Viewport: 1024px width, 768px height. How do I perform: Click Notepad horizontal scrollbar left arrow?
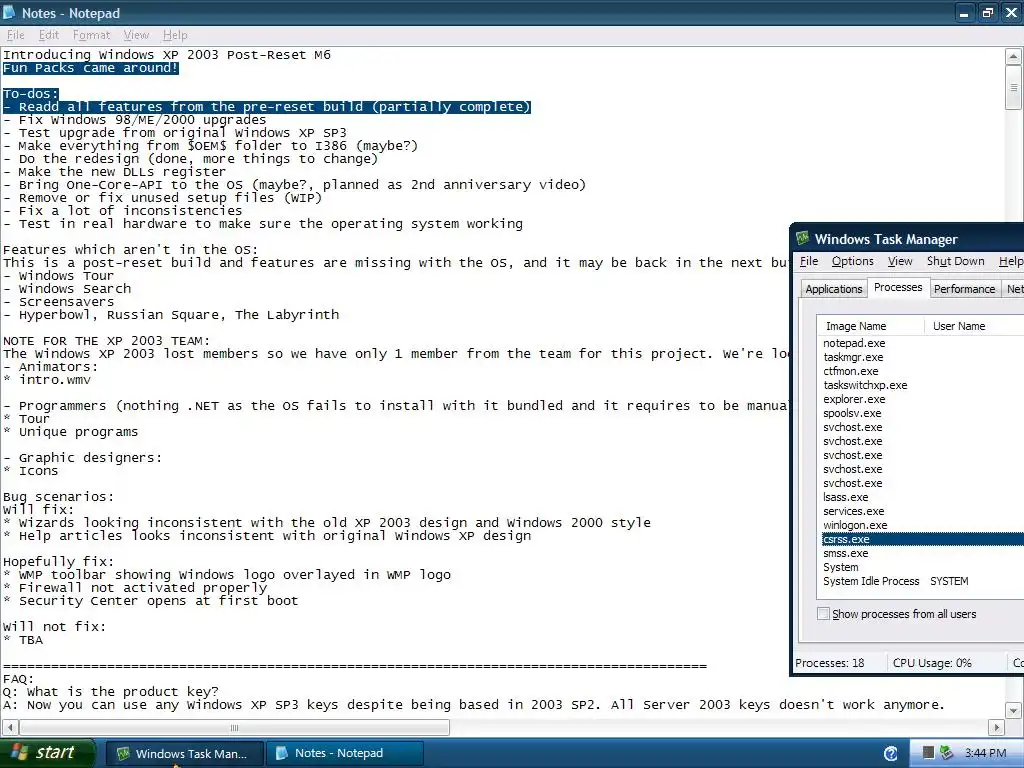tap(10, 727)
